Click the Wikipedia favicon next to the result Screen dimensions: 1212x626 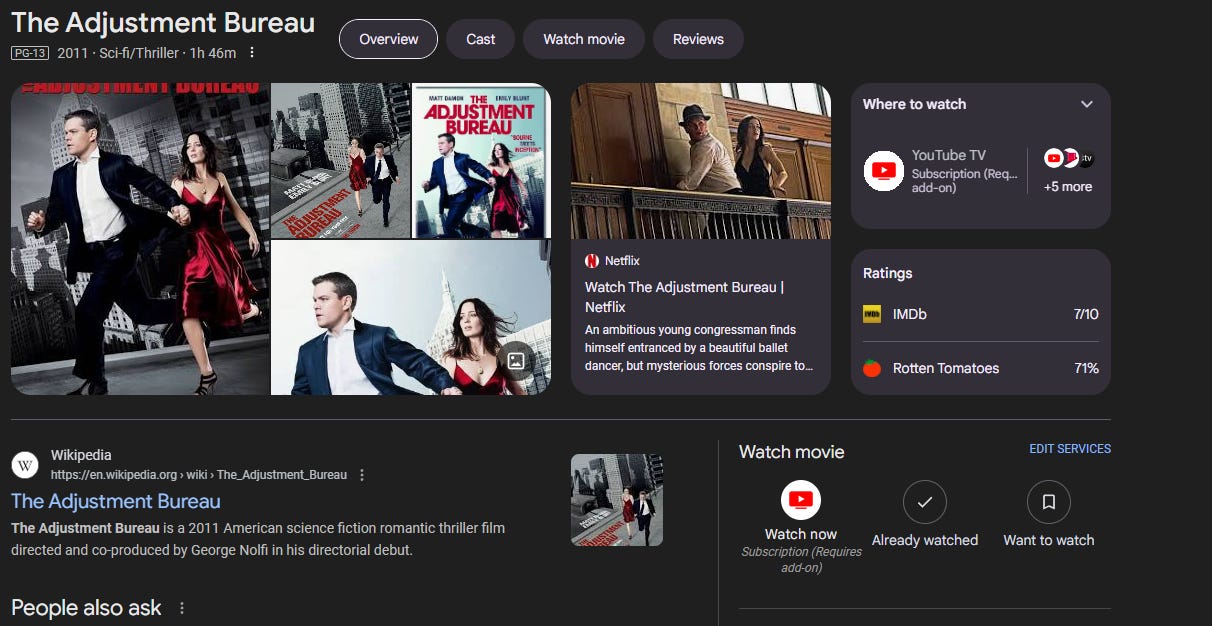[x=25, y=465]
